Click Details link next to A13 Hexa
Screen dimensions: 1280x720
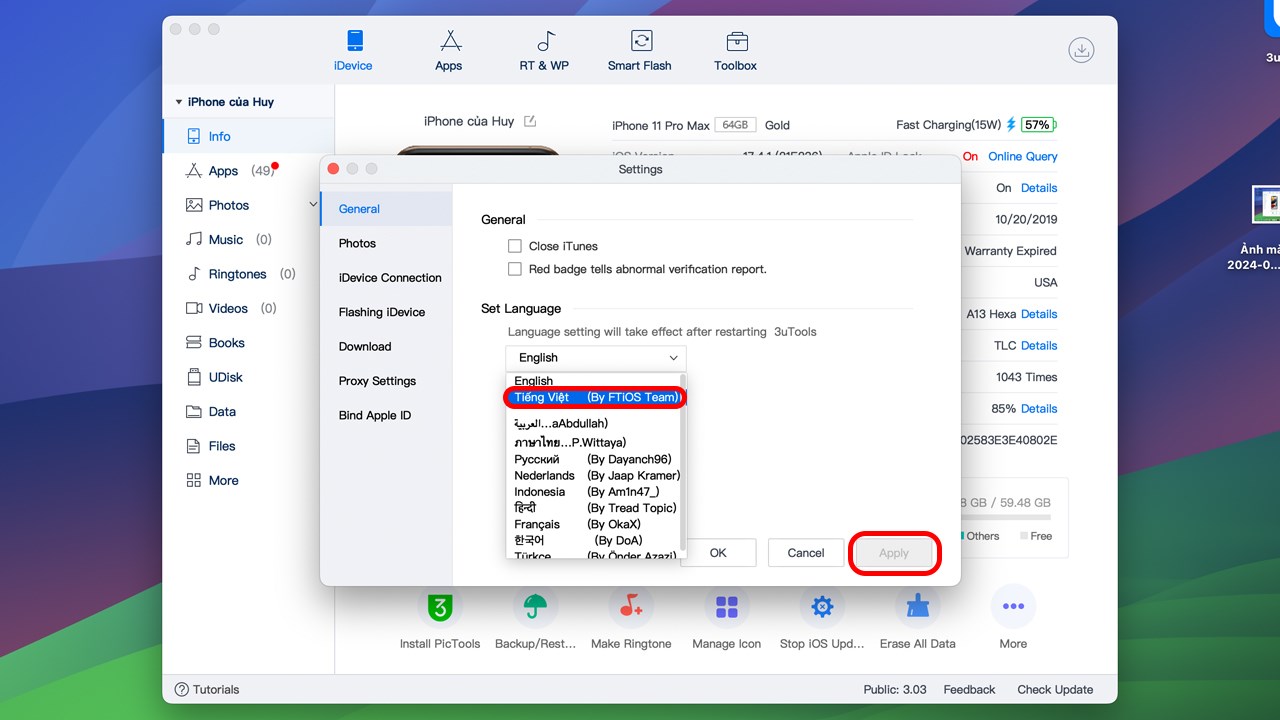point(1039,314)
